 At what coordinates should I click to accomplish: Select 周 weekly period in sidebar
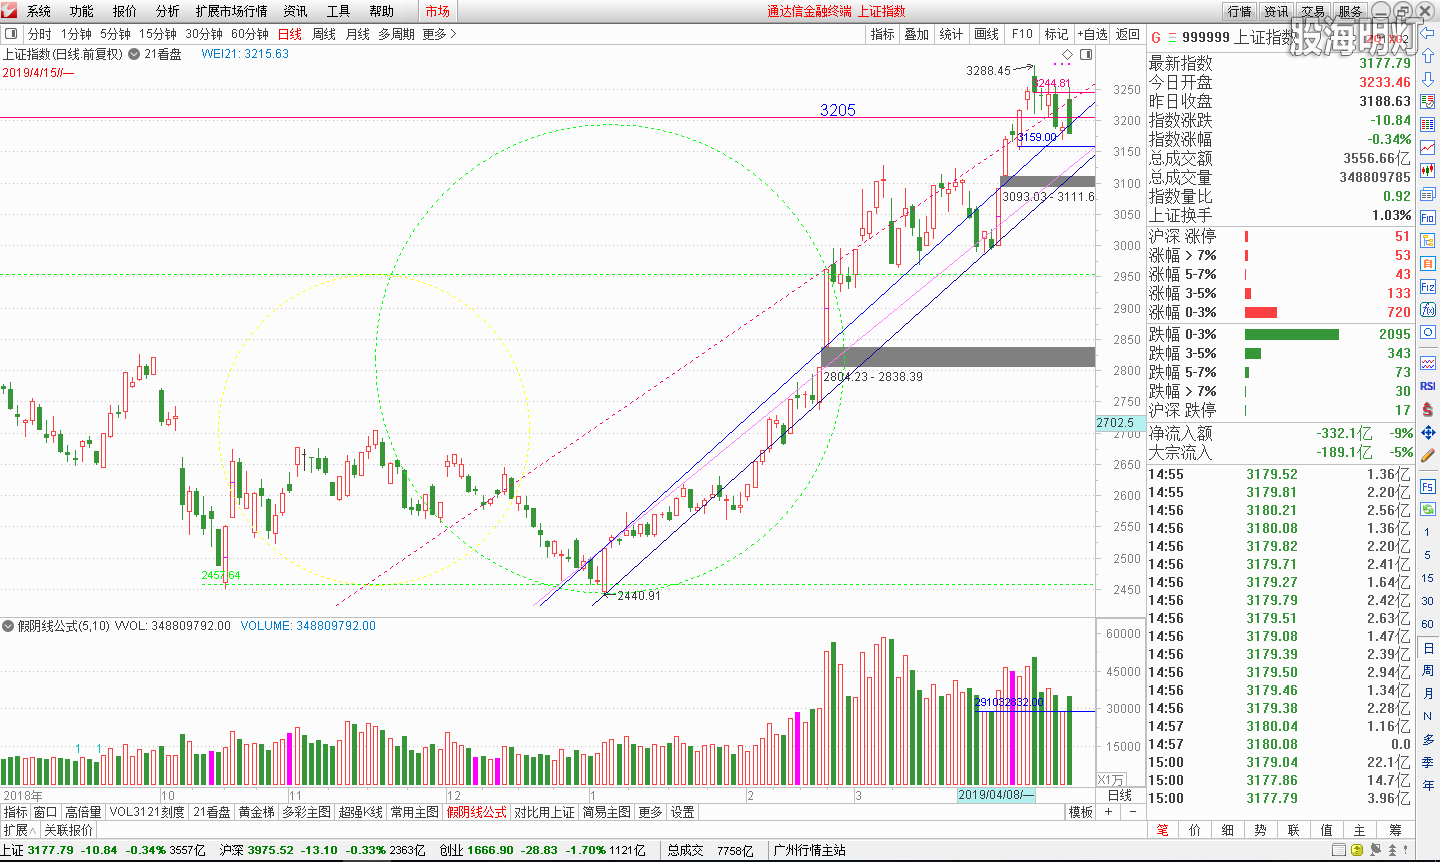[x=1428, y=671]
